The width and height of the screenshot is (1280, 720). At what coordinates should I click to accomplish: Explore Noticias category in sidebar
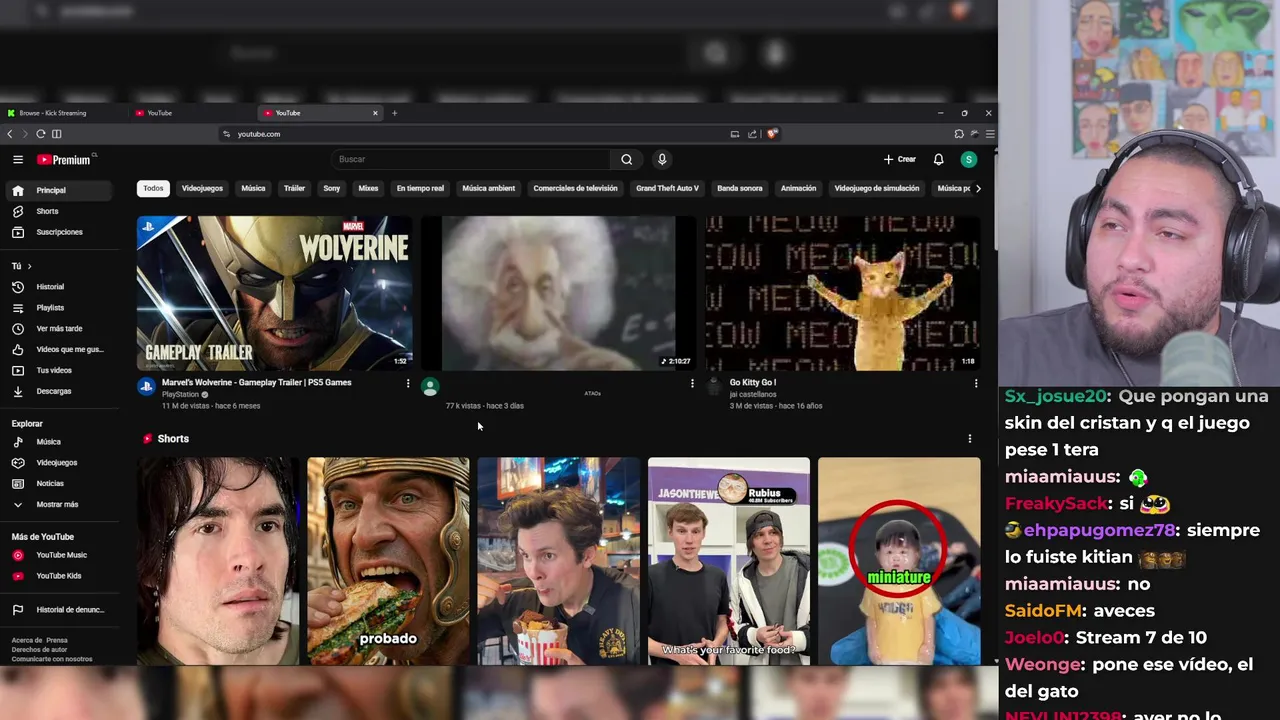(60, 483)
